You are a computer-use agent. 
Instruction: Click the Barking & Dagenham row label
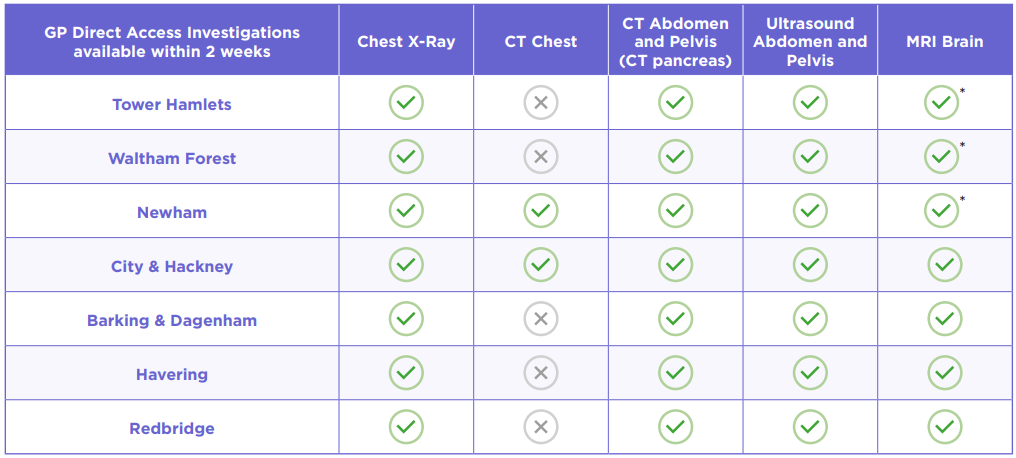coord(172,321)
